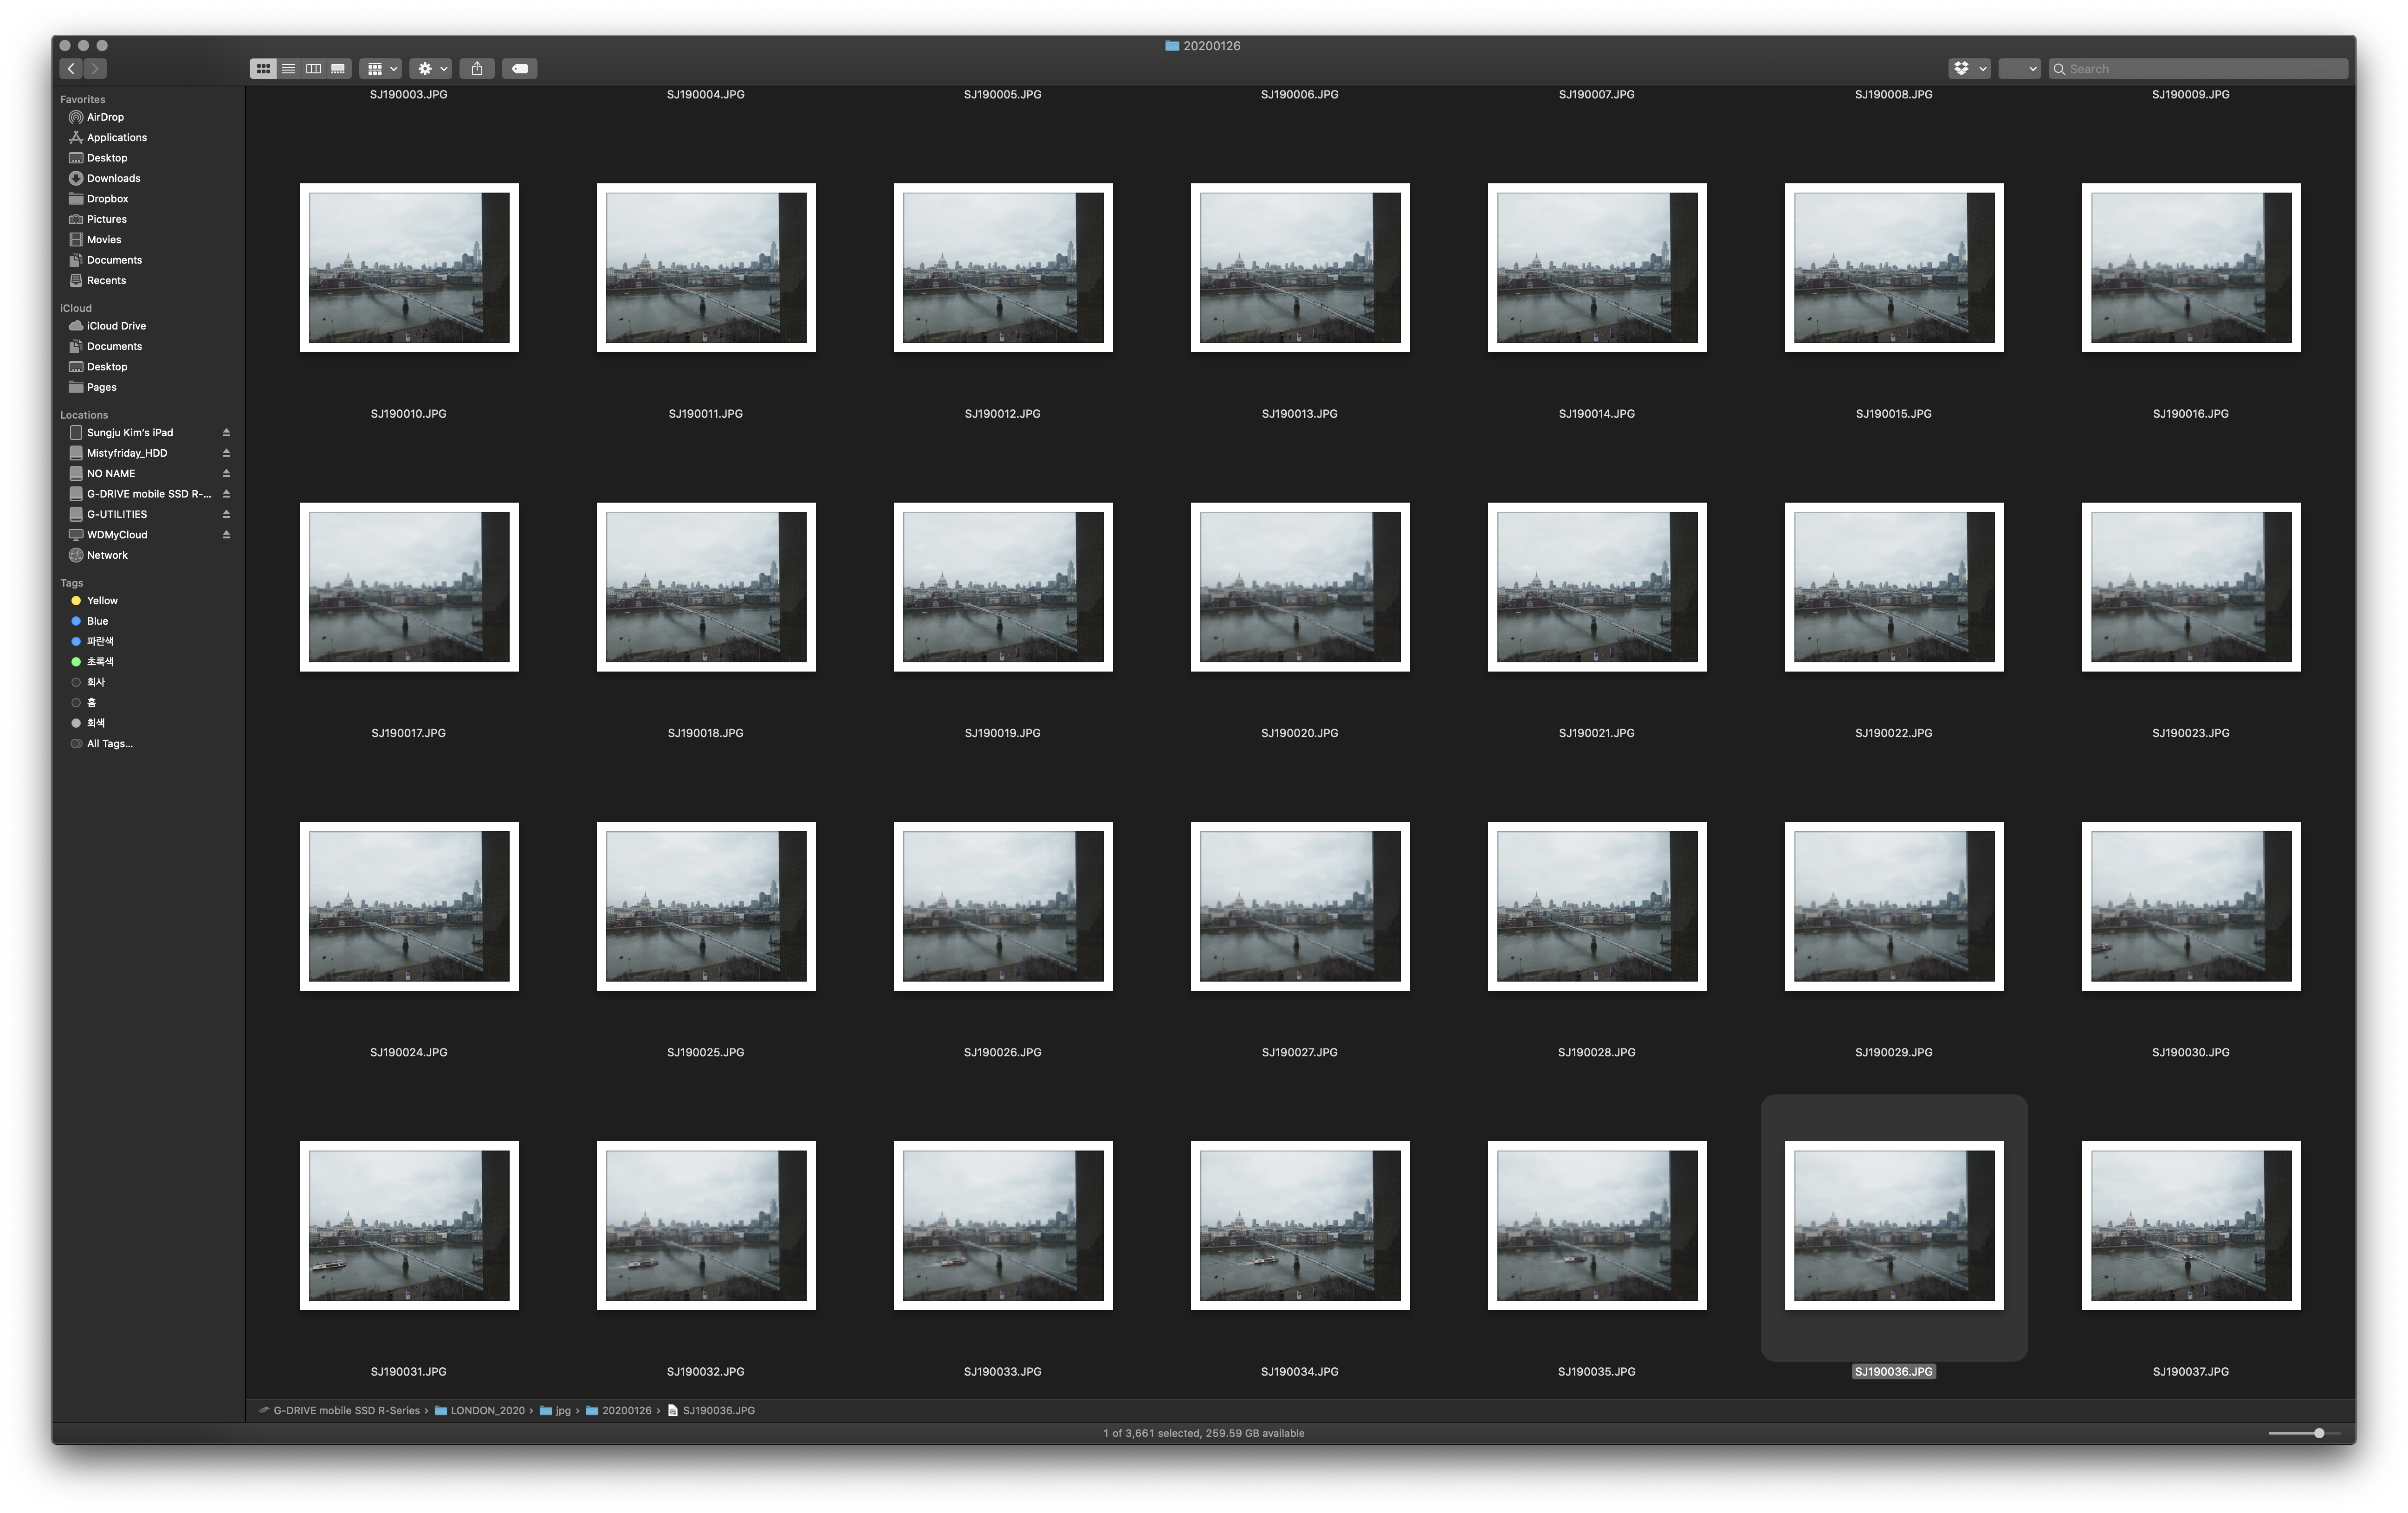Go back with the back arrow
The image size is (2408, 1513).
(x=71, y=69)
